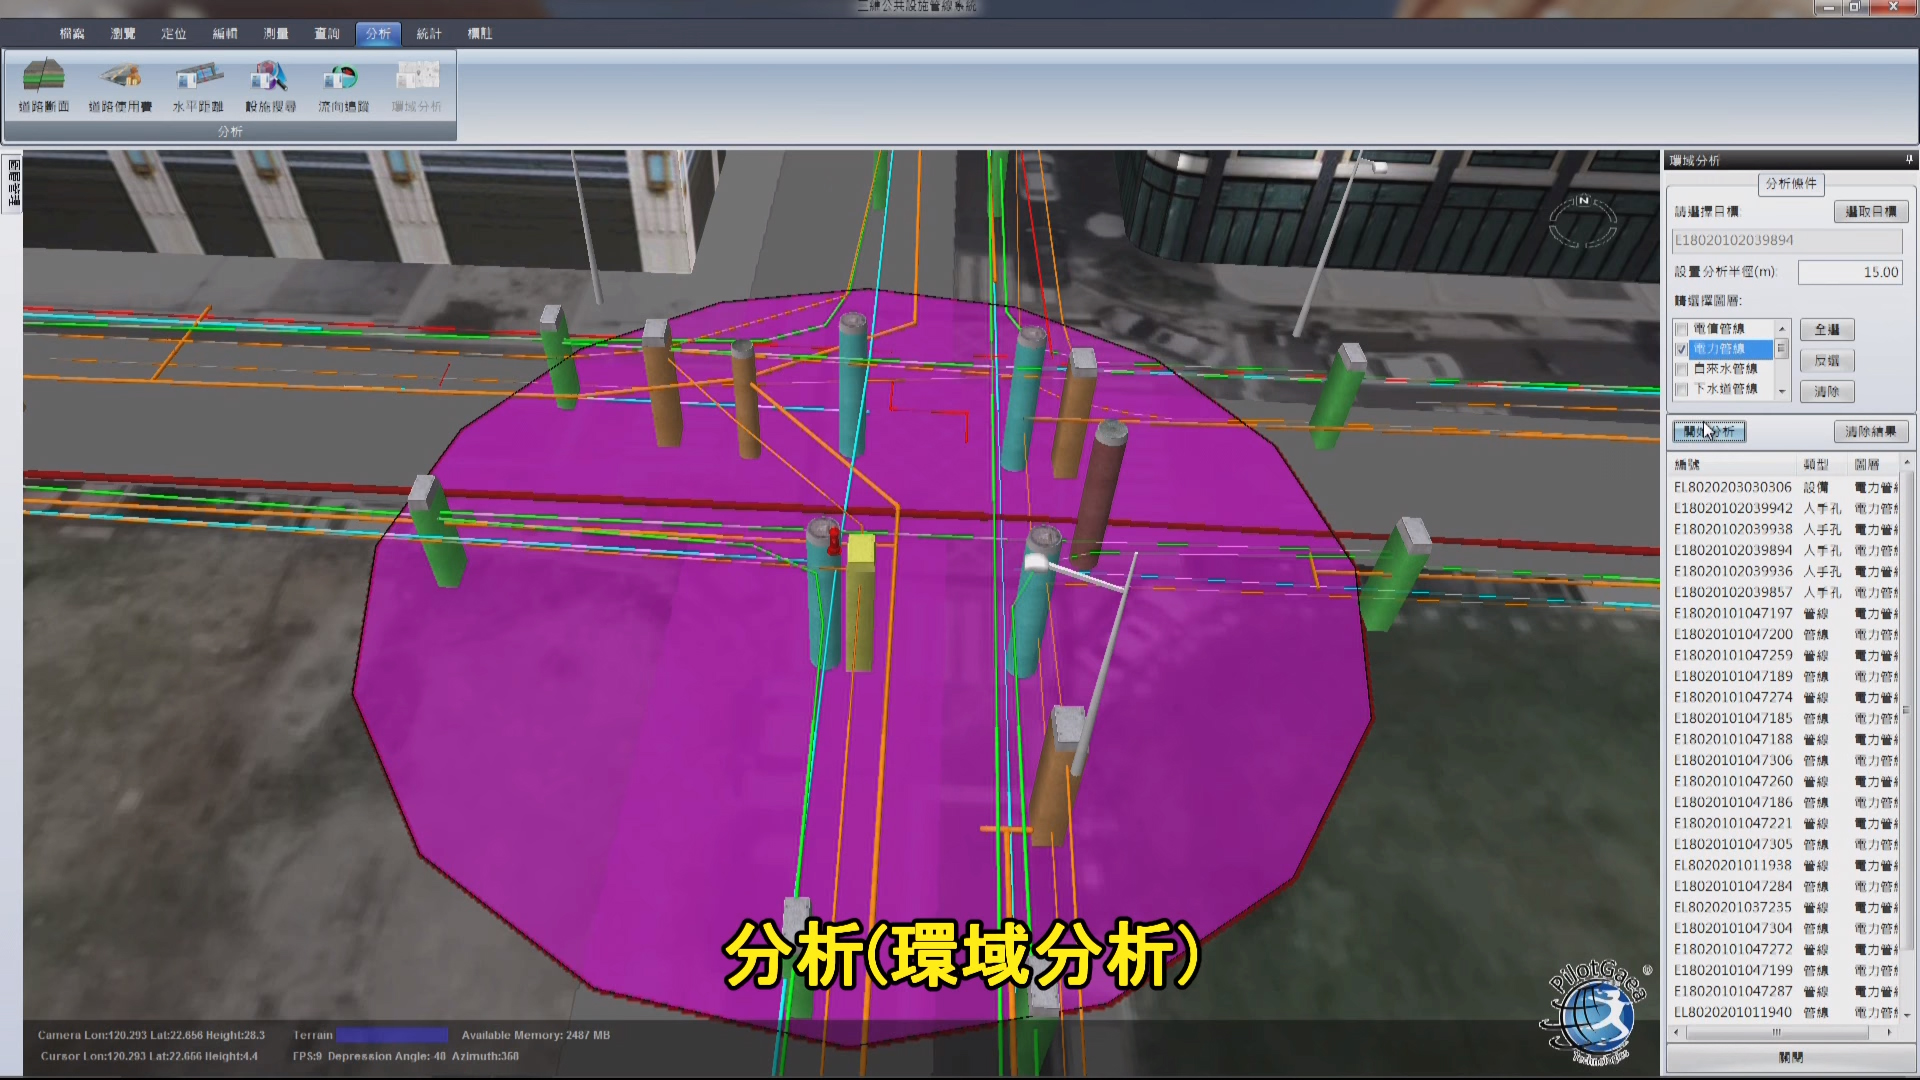Click the 分析條件 analysis conditions tab label

pos(1791,184)
